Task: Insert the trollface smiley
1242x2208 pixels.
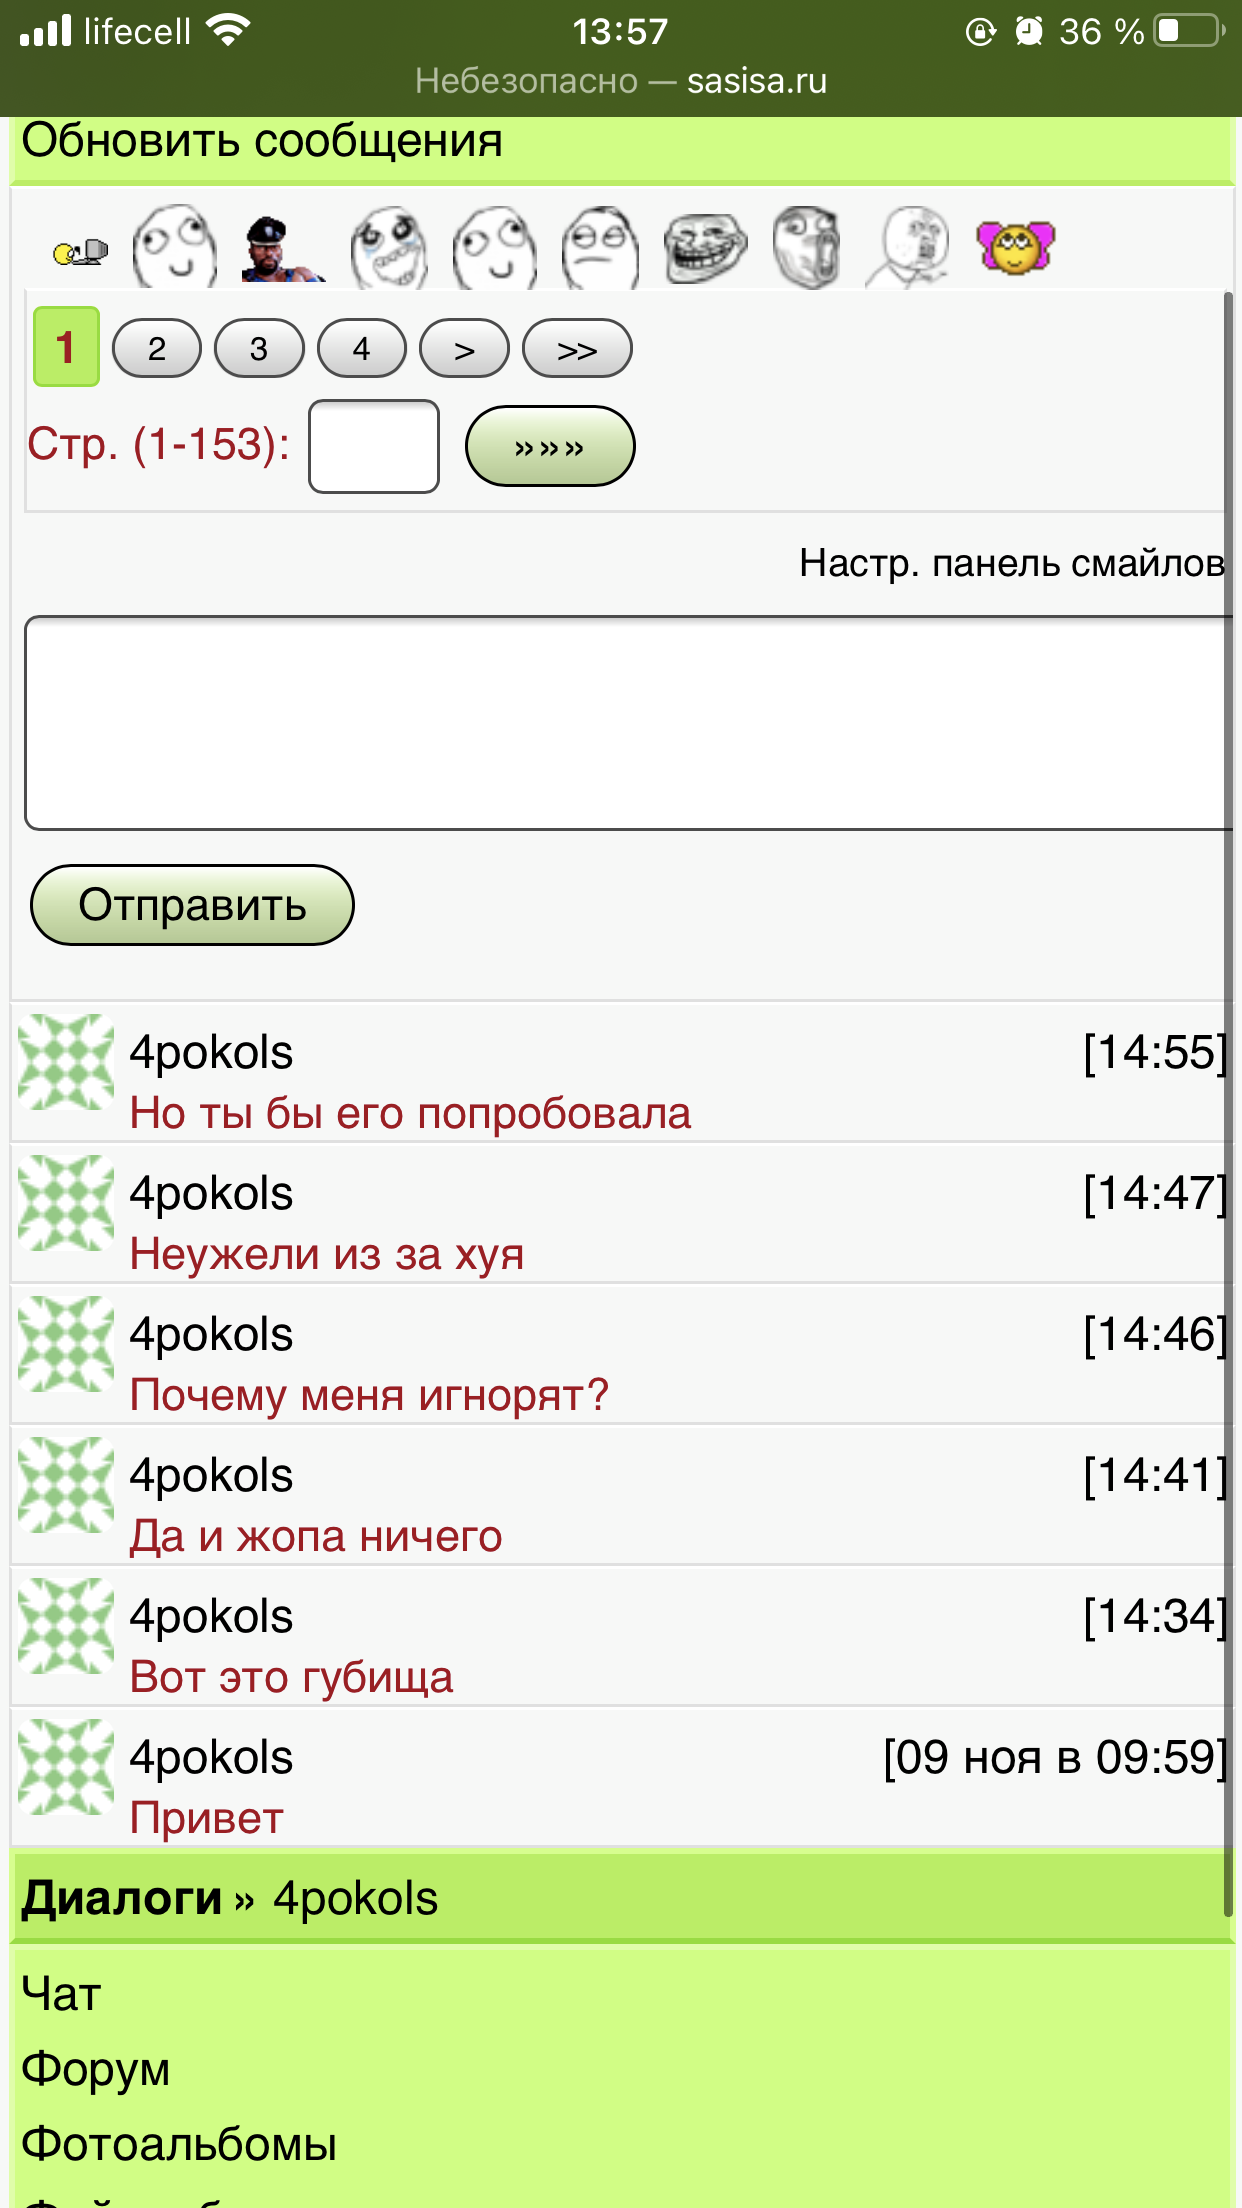Action: [705, 248]
